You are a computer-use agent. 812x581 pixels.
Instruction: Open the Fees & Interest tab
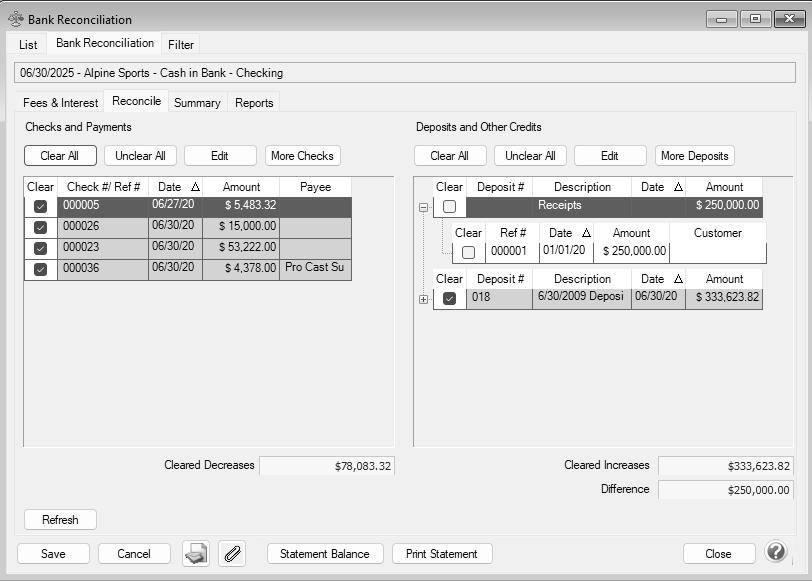(61, 102)
